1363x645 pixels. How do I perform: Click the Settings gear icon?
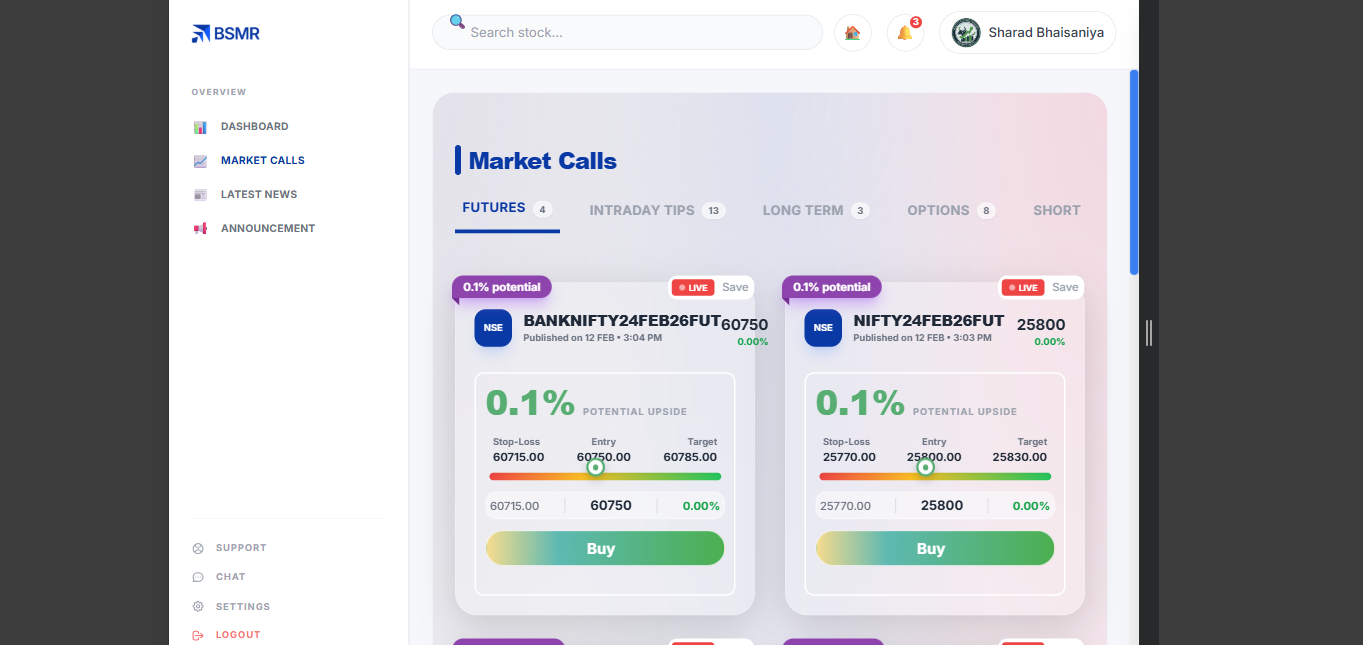(x=198, y=607)
